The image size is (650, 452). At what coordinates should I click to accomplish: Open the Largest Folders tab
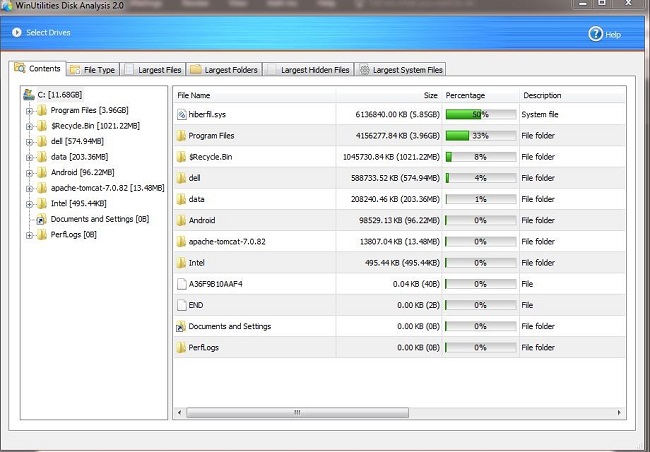224,70
